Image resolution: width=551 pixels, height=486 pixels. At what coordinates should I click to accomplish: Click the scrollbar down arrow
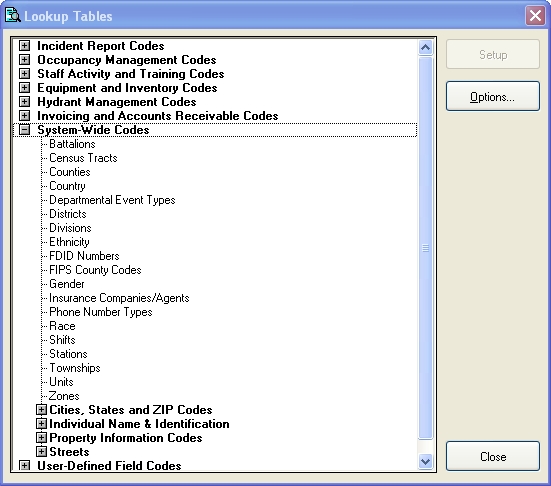pyautogui.click(x=426, y=461)
